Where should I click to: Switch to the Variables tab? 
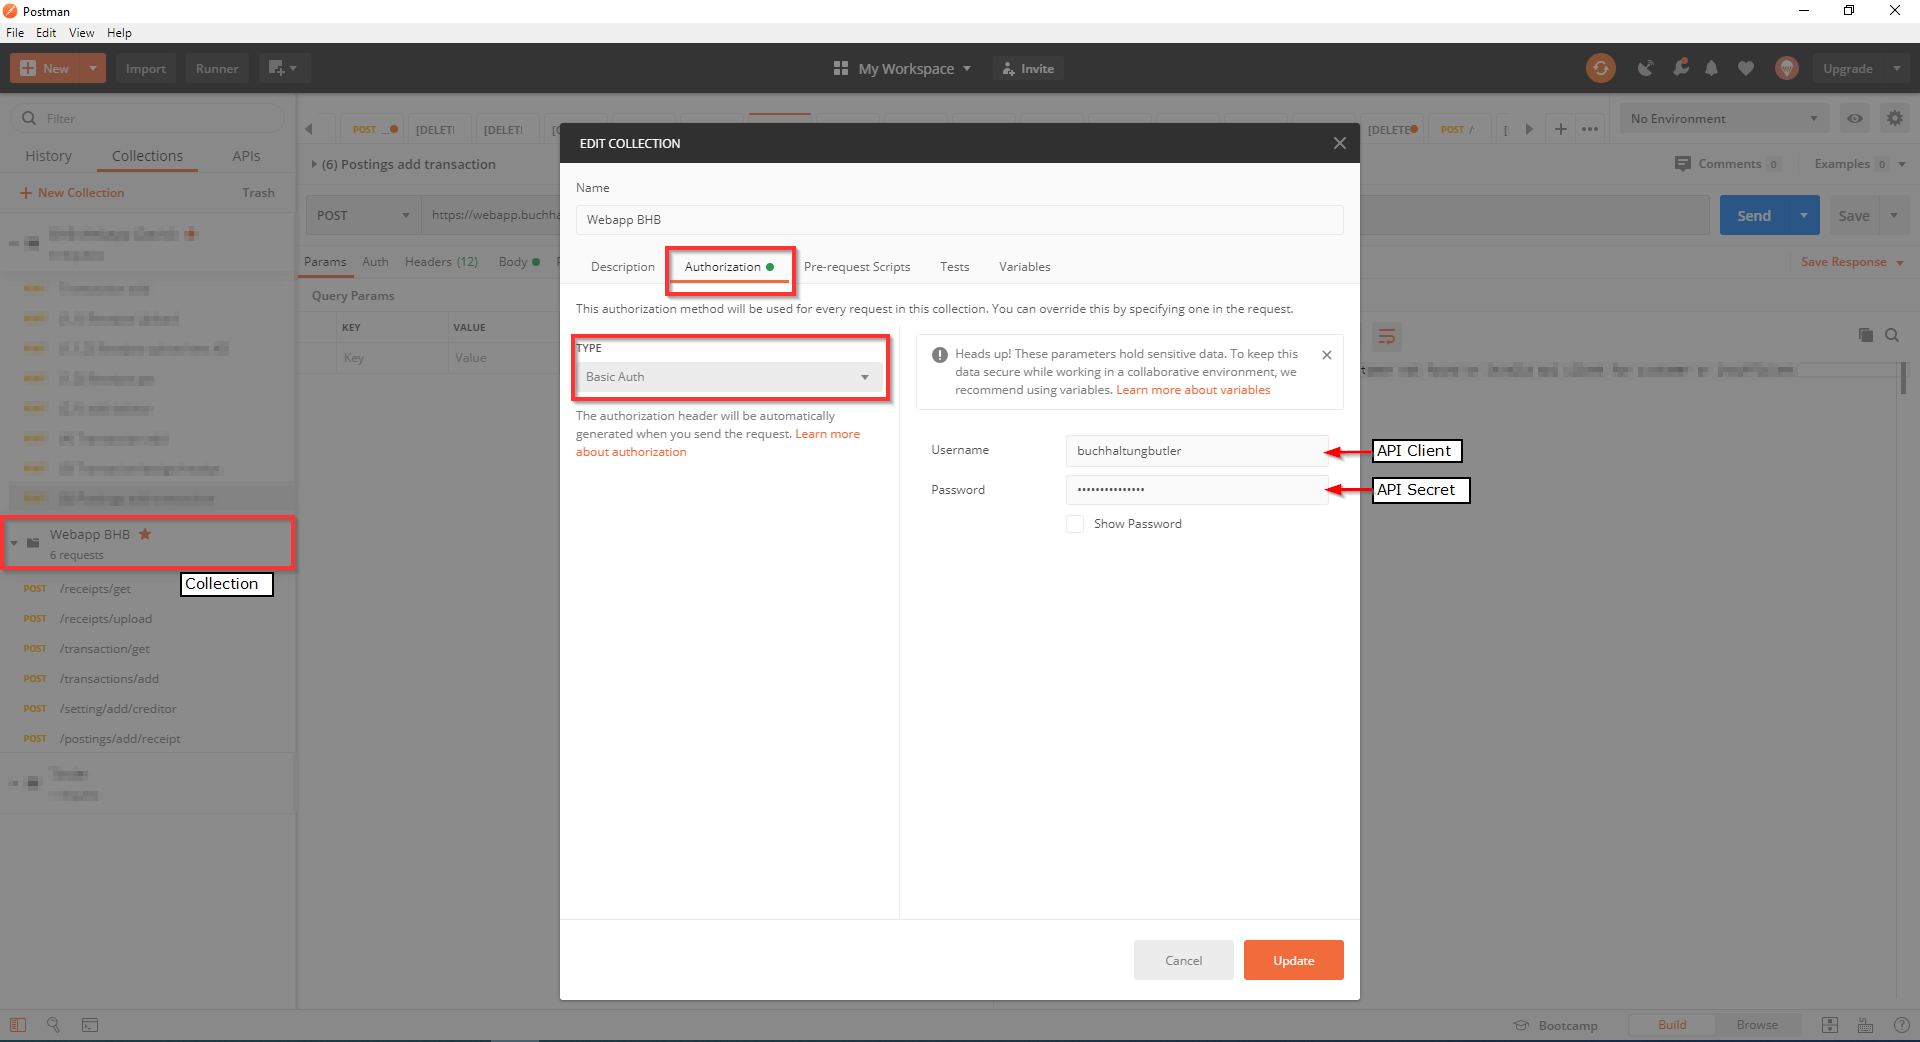point(1024,267)
